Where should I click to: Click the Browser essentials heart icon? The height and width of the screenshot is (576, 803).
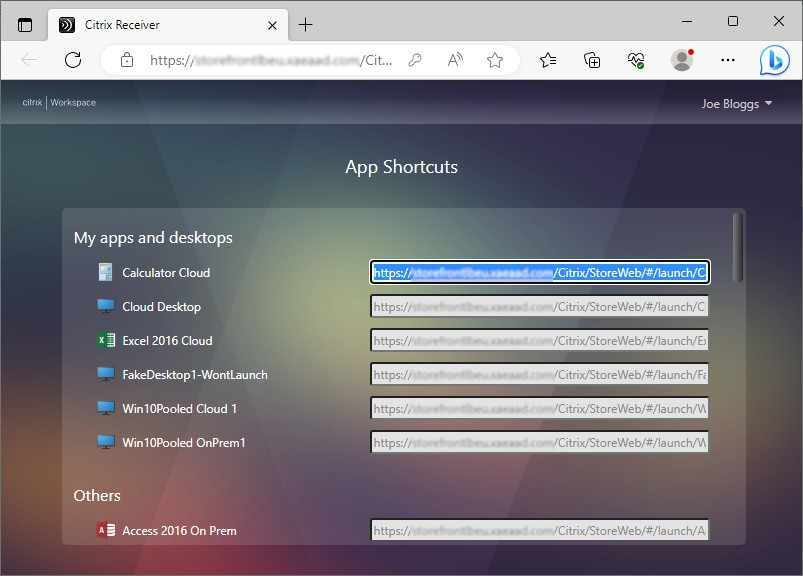tap(635, 60)
